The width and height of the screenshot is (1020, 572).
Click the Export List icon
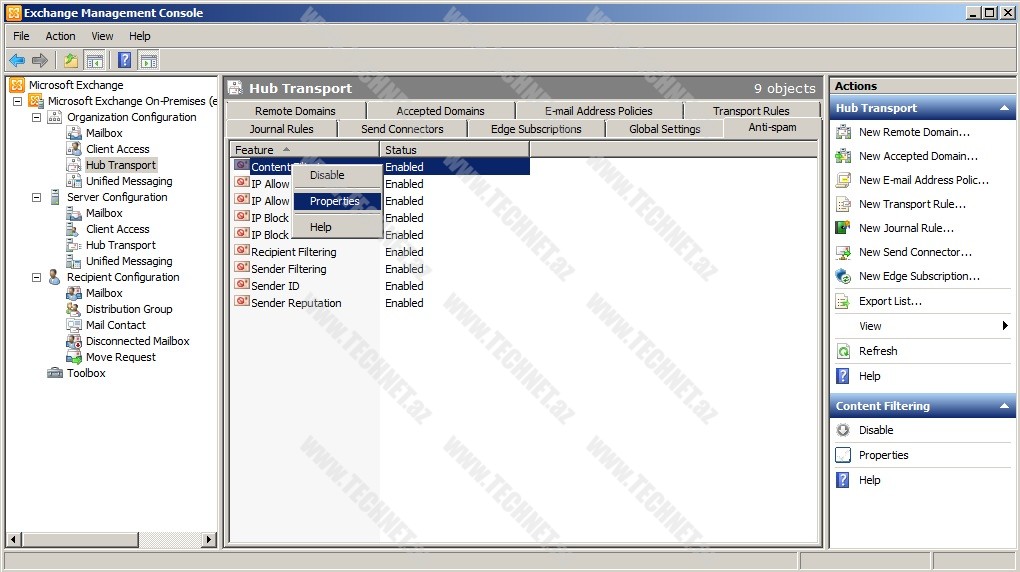[x=843, y=301]
